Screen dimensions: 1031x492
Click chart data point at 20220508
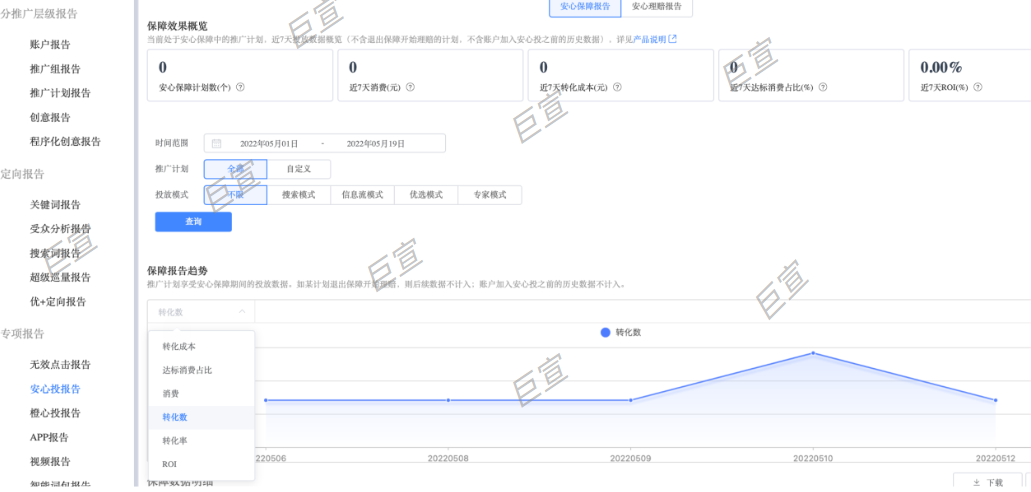(448, 400)
